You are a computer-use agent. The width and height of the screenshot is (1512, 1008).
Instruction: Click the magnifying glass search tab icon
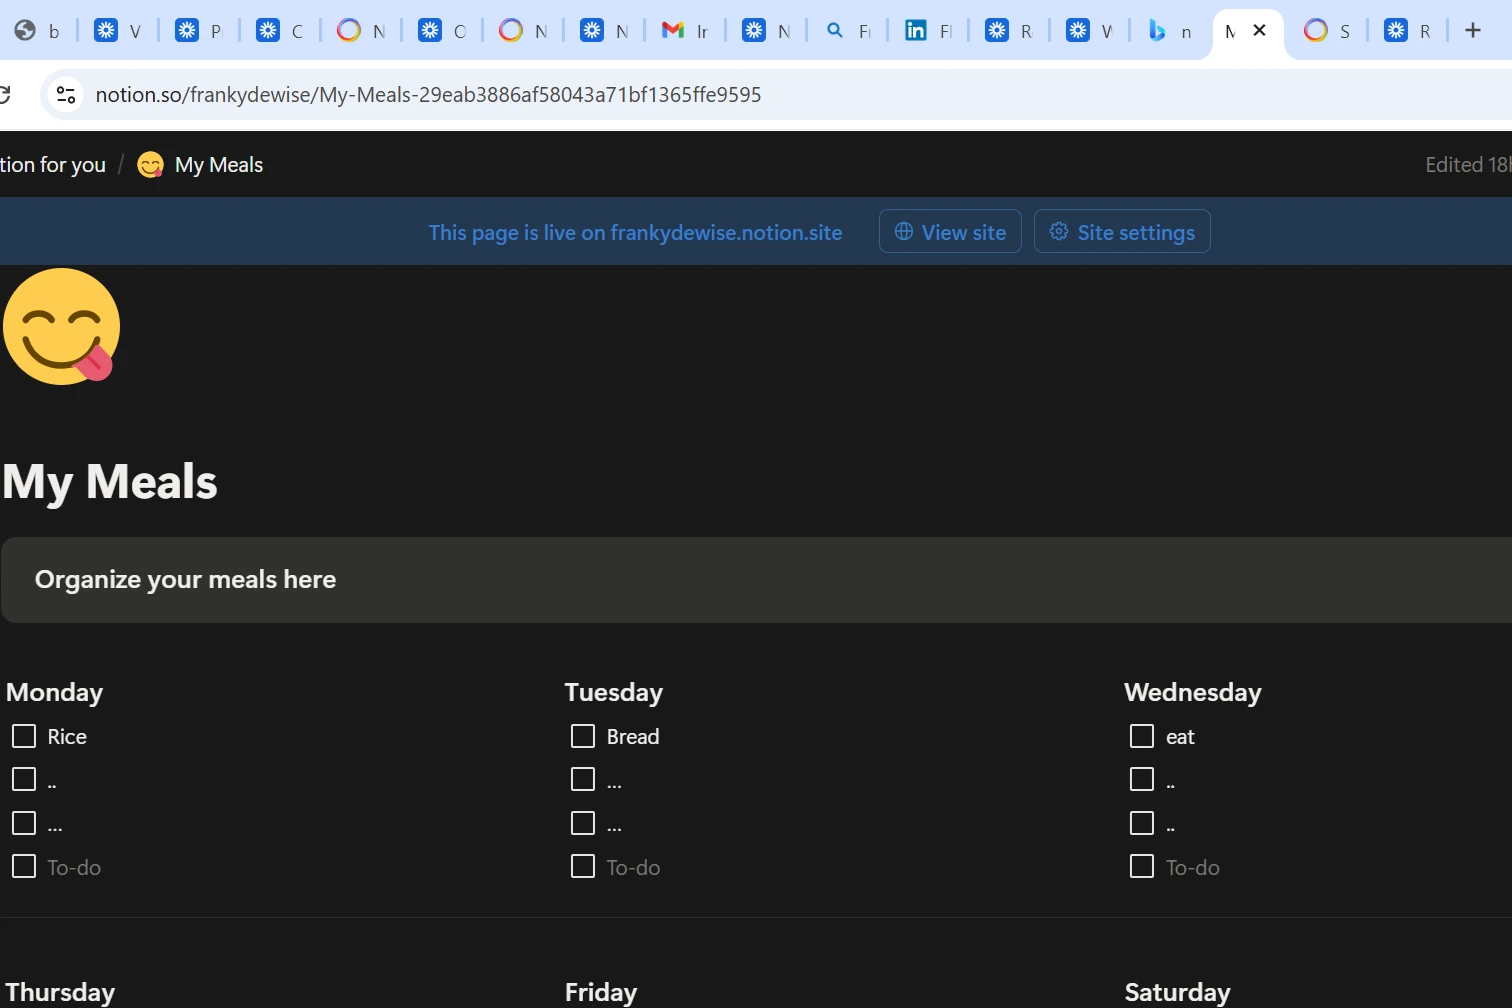[x=835, y=30]
